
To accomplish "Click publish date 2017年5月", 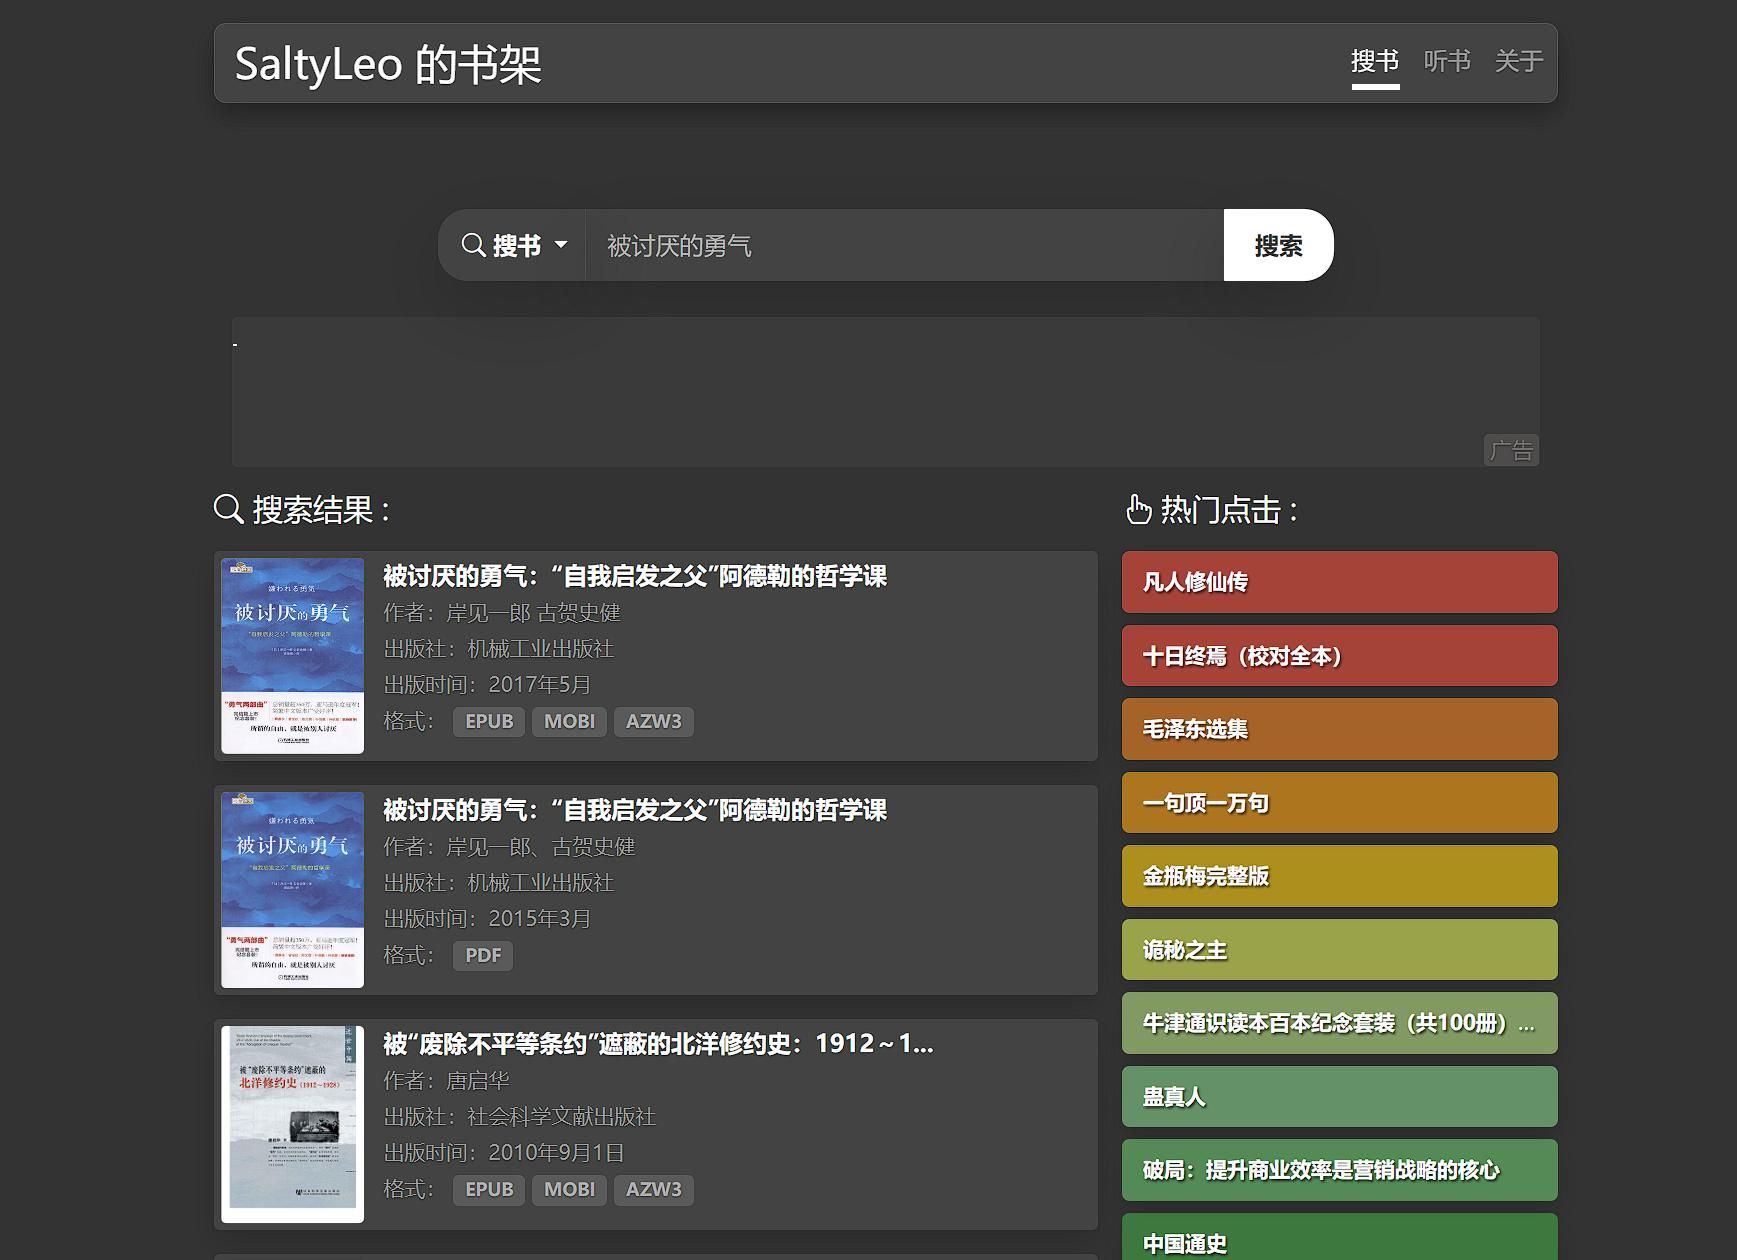I will tap(540, 685).
